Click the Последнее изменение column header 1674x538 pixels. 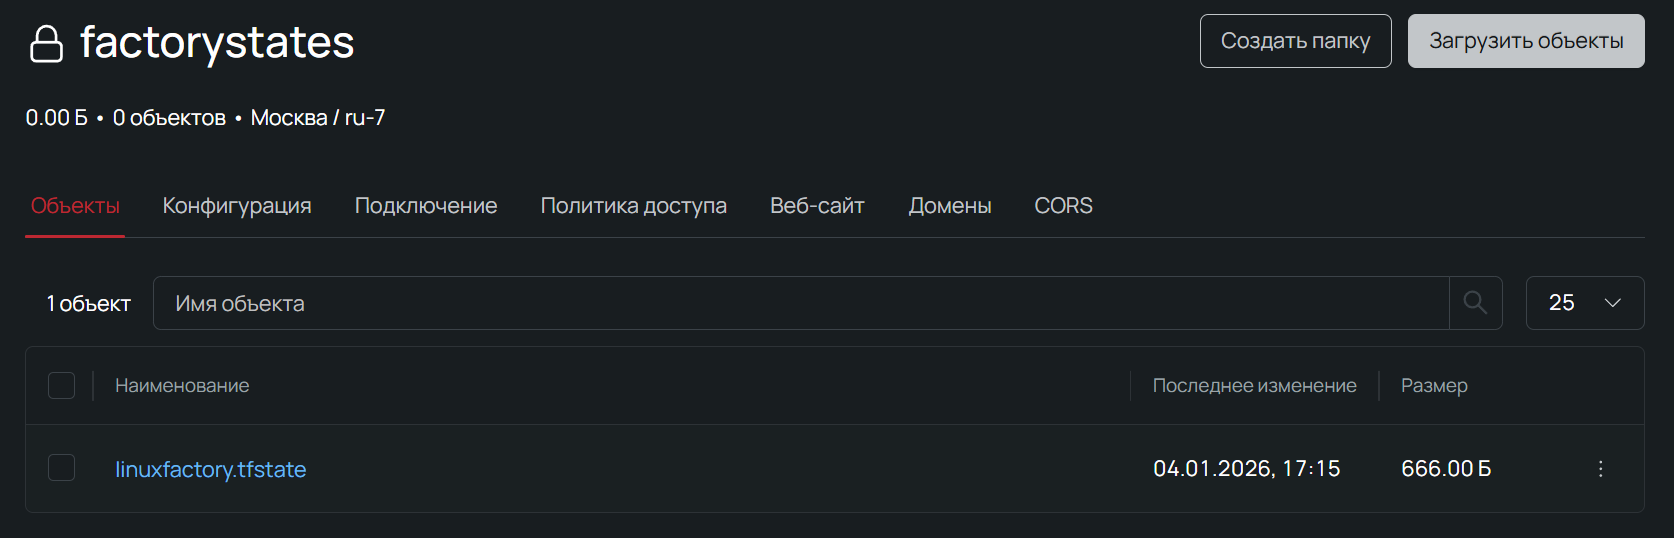point(1254,386)
